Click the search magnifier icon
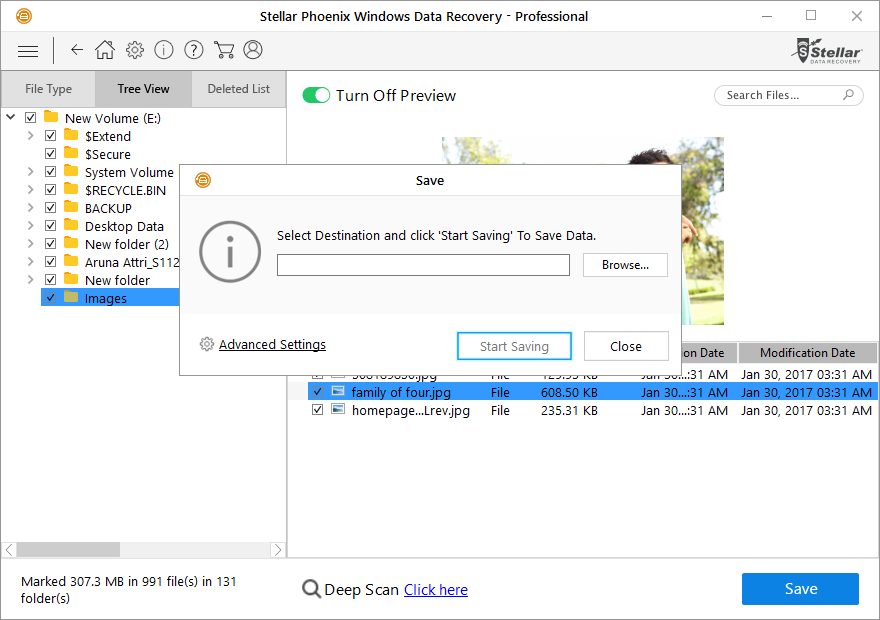 (x=849, y=95)
